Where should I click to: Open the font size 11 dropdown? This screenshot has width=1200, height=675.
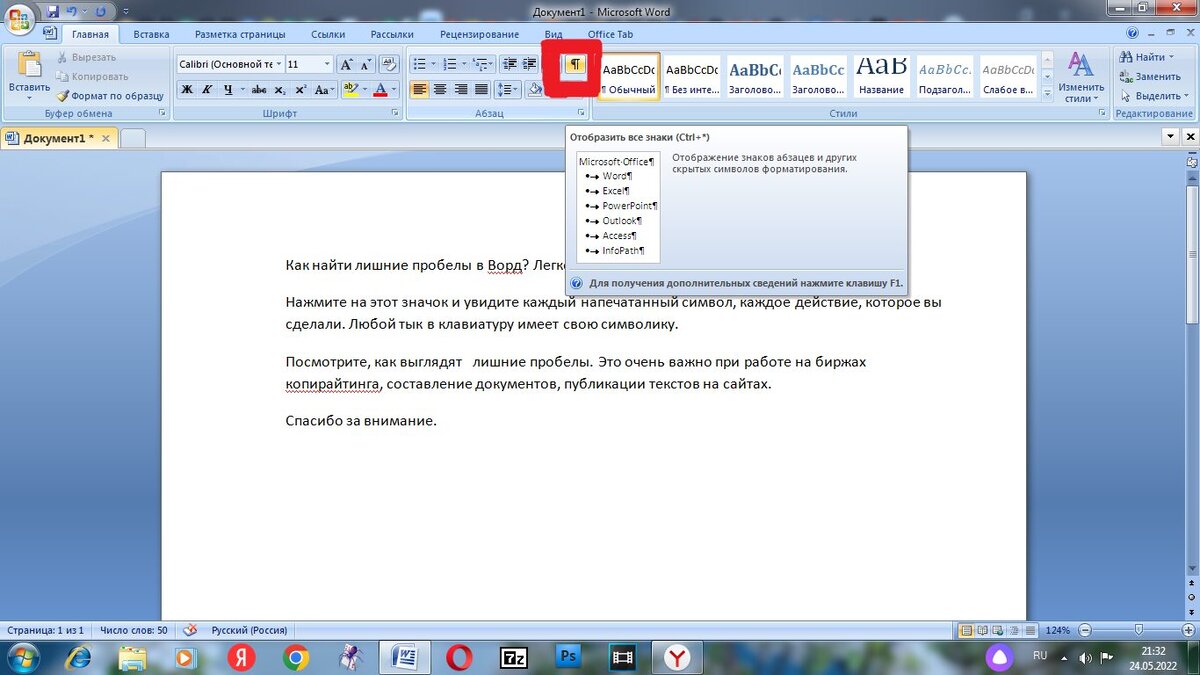tap(327, 64)
